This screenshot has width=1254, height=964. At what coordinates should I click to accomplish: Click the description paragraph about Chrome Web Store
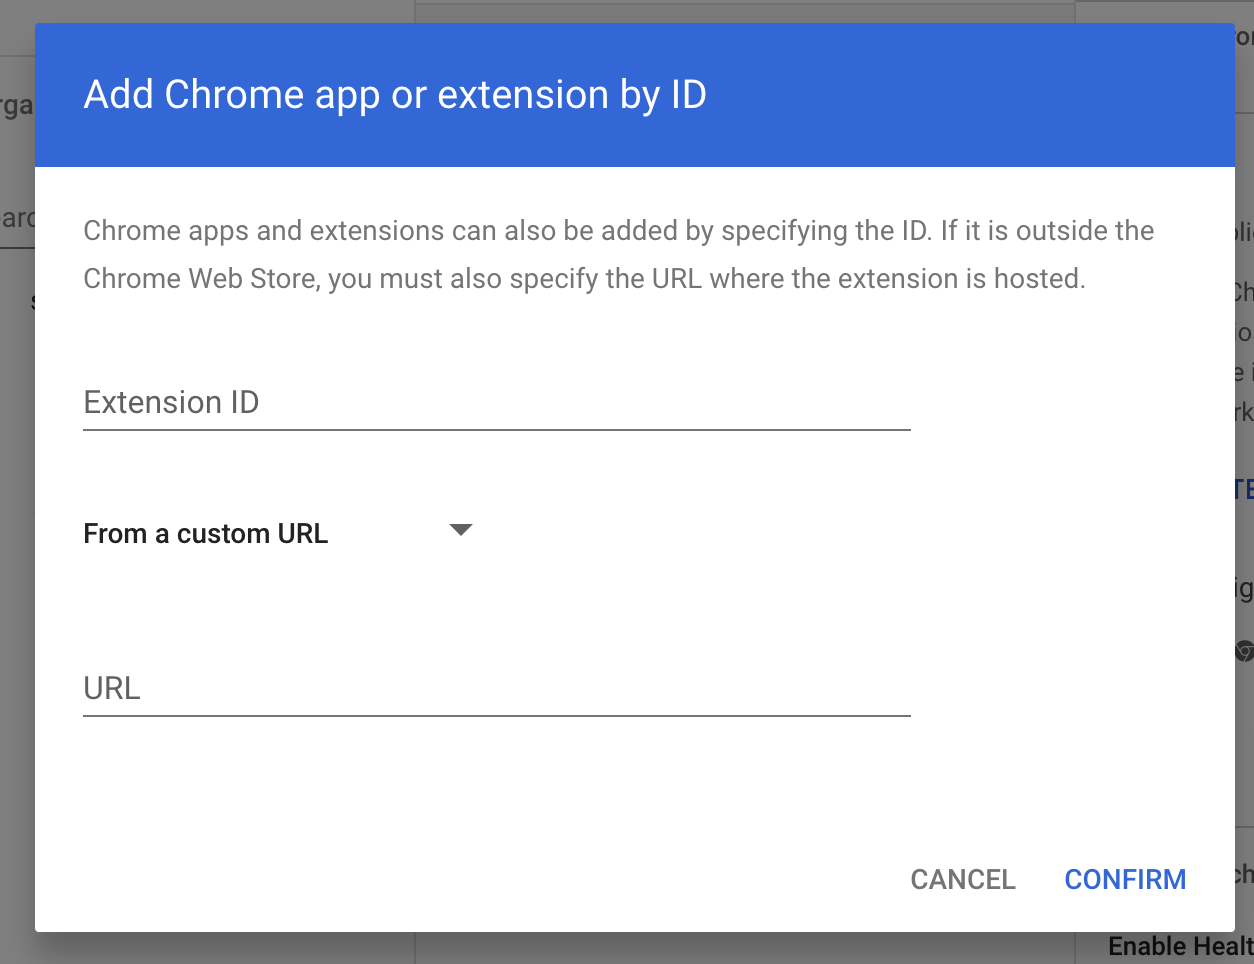tap(618, 255)
